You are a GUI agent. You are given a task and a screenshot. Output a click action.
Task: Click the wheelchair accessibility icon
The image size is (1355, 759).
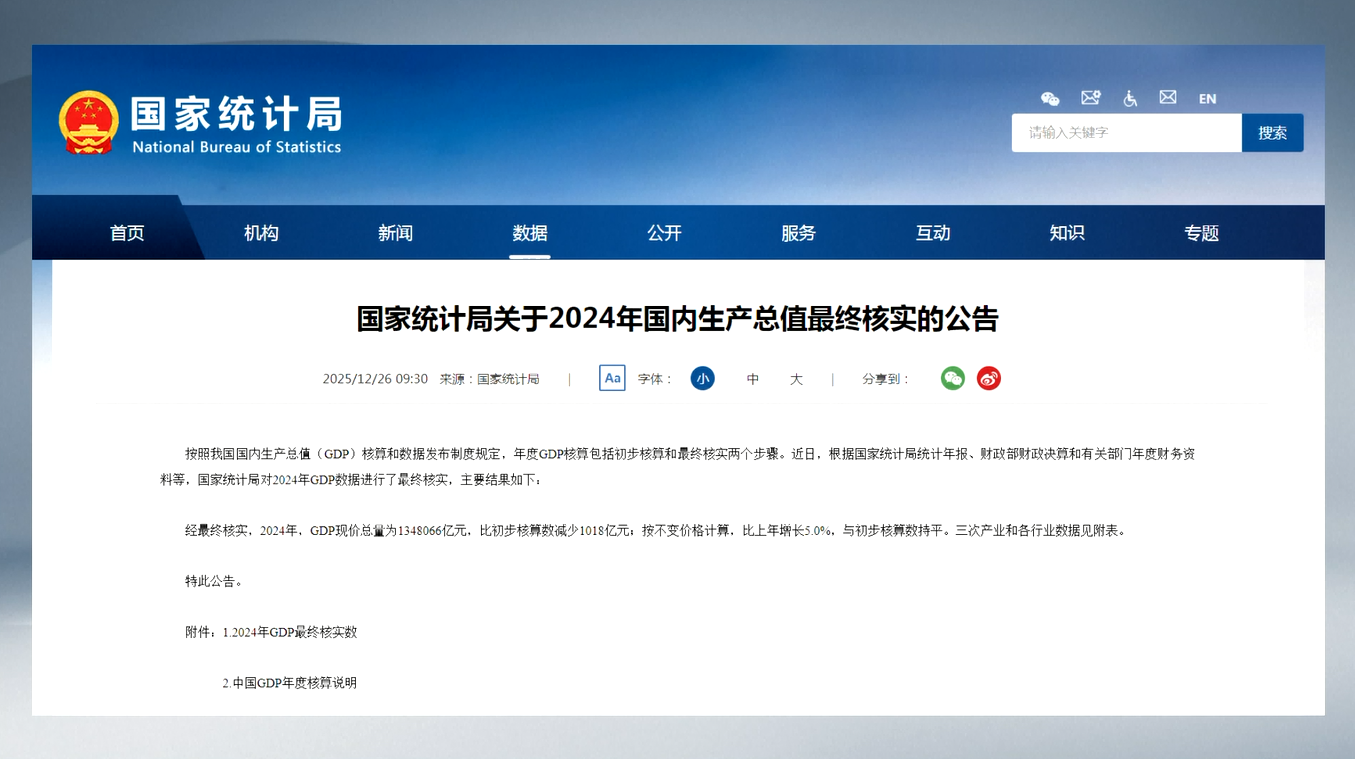click(x=1130, y=98)
